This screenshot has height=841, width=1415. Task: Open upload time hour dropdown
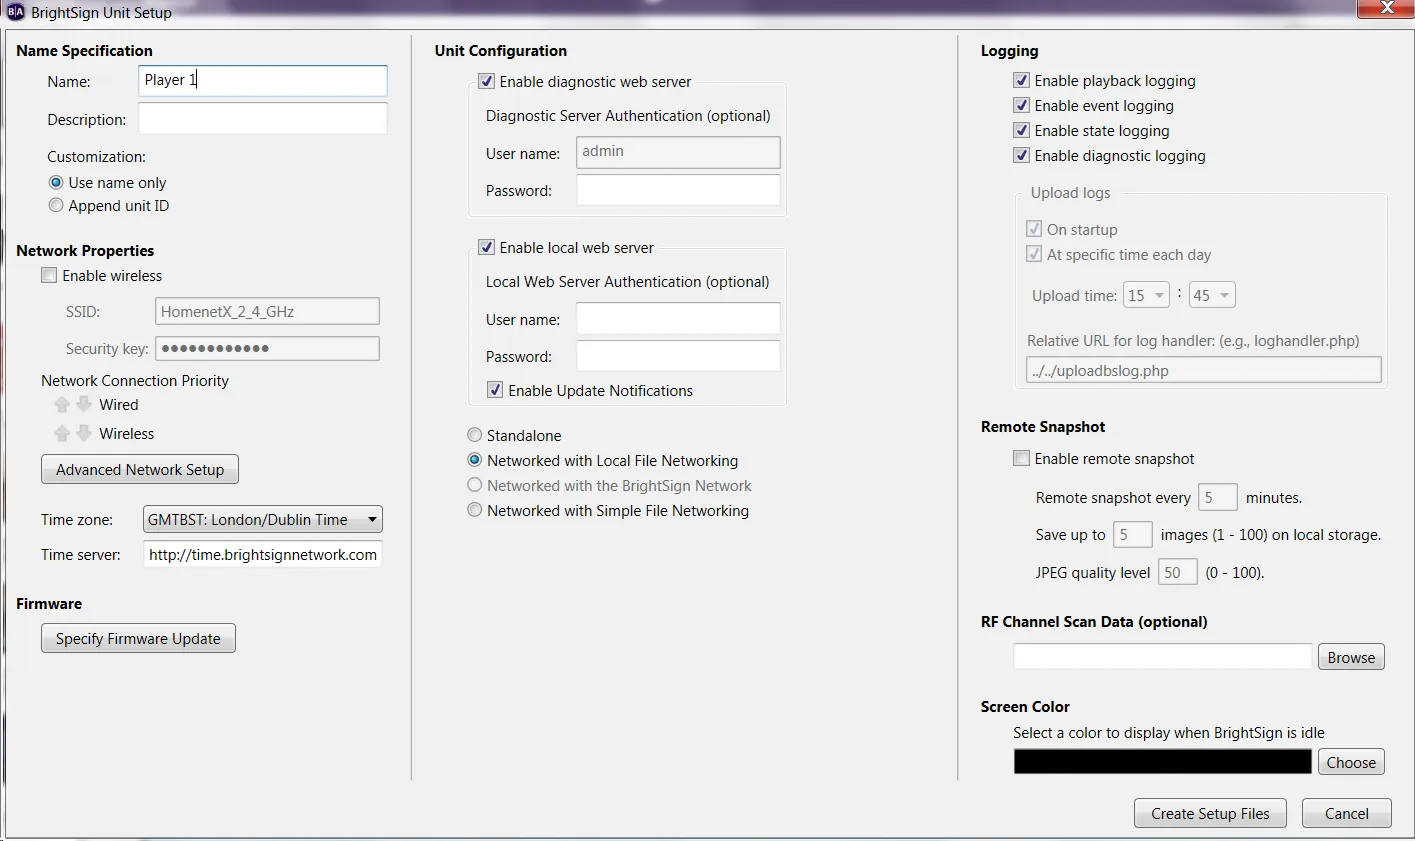1146,296
